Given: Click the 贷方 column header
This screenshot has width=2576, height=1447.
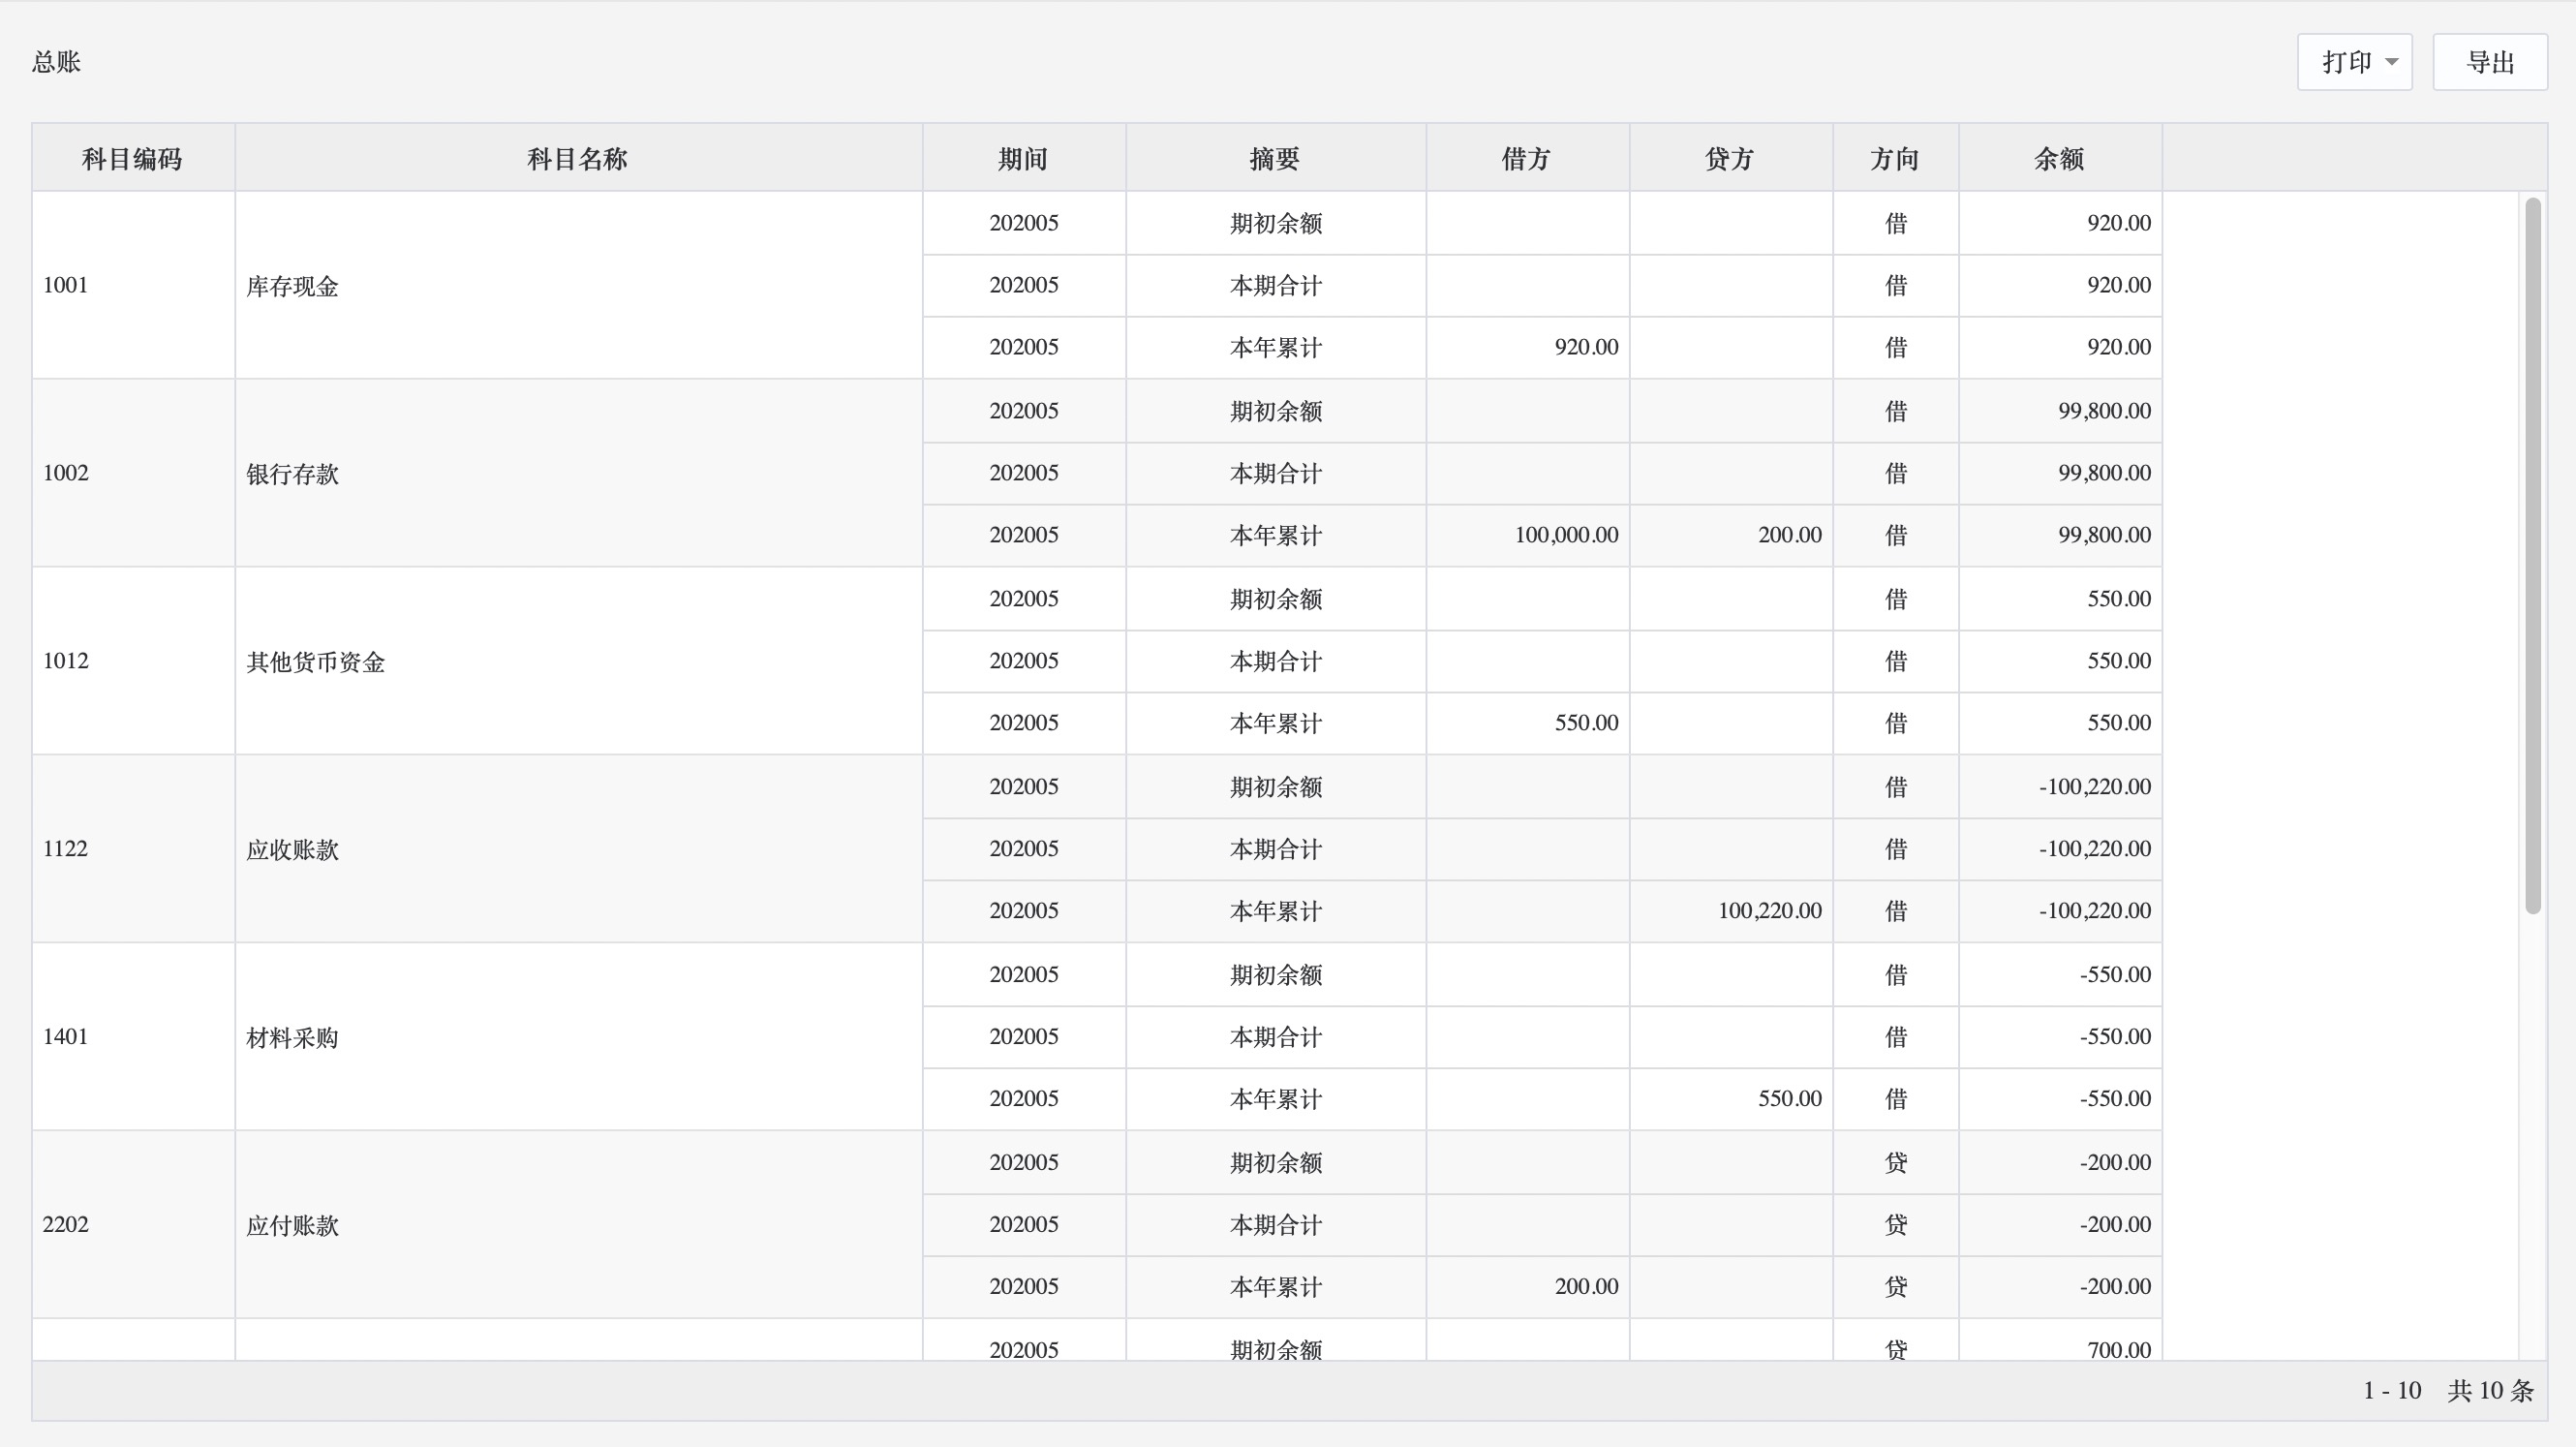Looking at the screenshot, I should pyautogui.click(x=1730, y=158).
